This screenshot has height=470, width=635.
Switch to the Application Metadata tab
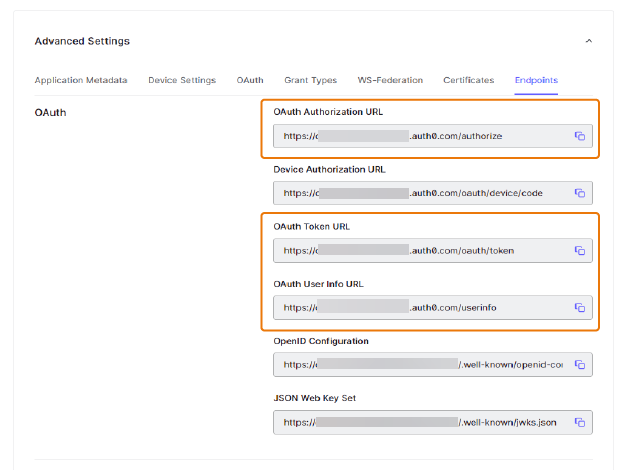81,80
